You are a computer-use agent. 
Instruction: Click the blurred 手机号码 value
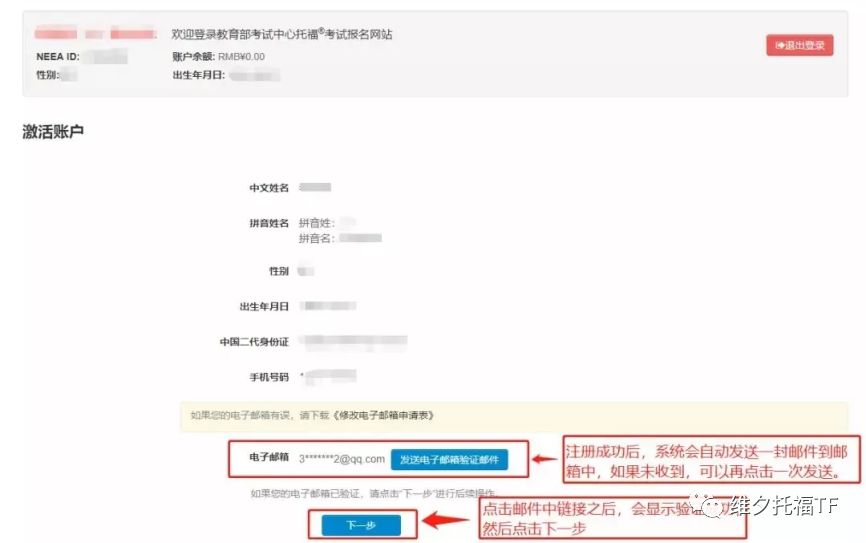(x=329, y=377)
